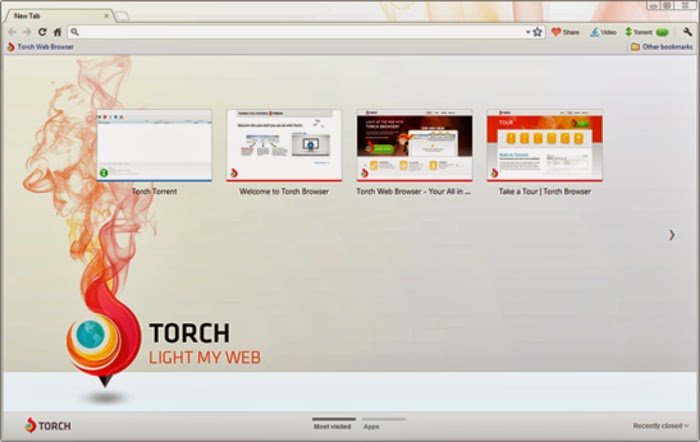
Task: Open the Take a Tour thumbnail
Action: [x=545, y=146]
